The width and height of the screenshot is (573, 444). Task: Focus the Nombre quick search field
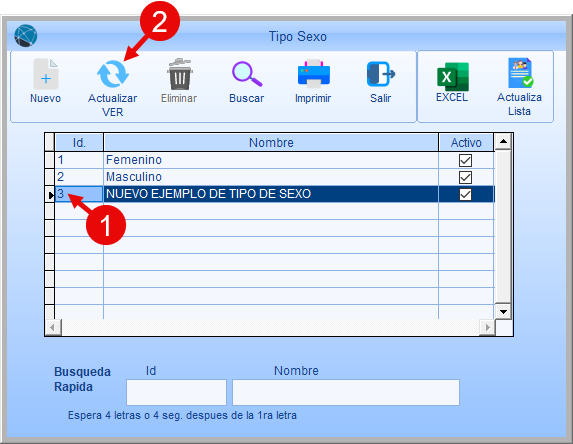coord(346,392)
